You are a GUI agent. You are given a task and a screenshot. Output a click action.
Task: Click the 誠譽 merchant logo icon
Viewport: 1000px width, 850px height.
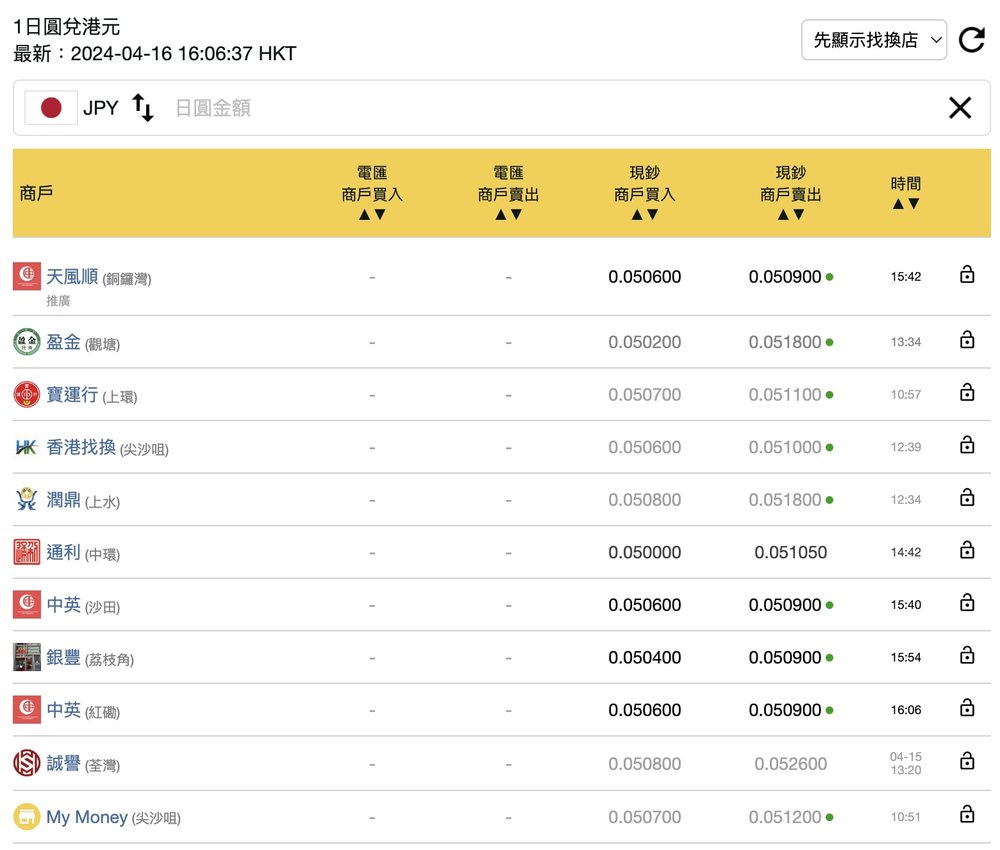pos(27,764)
